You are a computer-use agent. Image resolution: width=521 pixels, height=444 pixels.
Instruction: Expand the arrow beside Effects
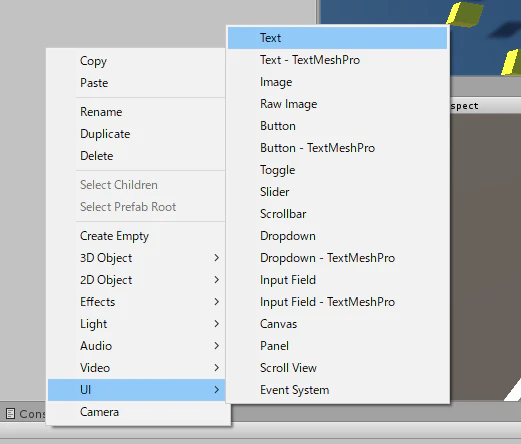tap(217, 302)
